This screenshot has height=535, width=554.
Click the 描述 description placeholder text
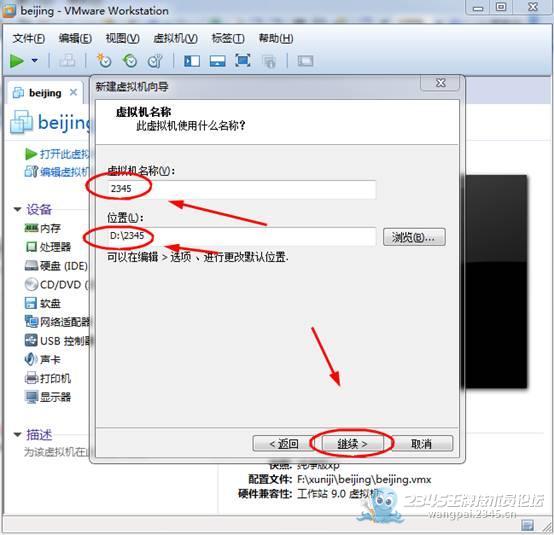[x=57, y=452]
